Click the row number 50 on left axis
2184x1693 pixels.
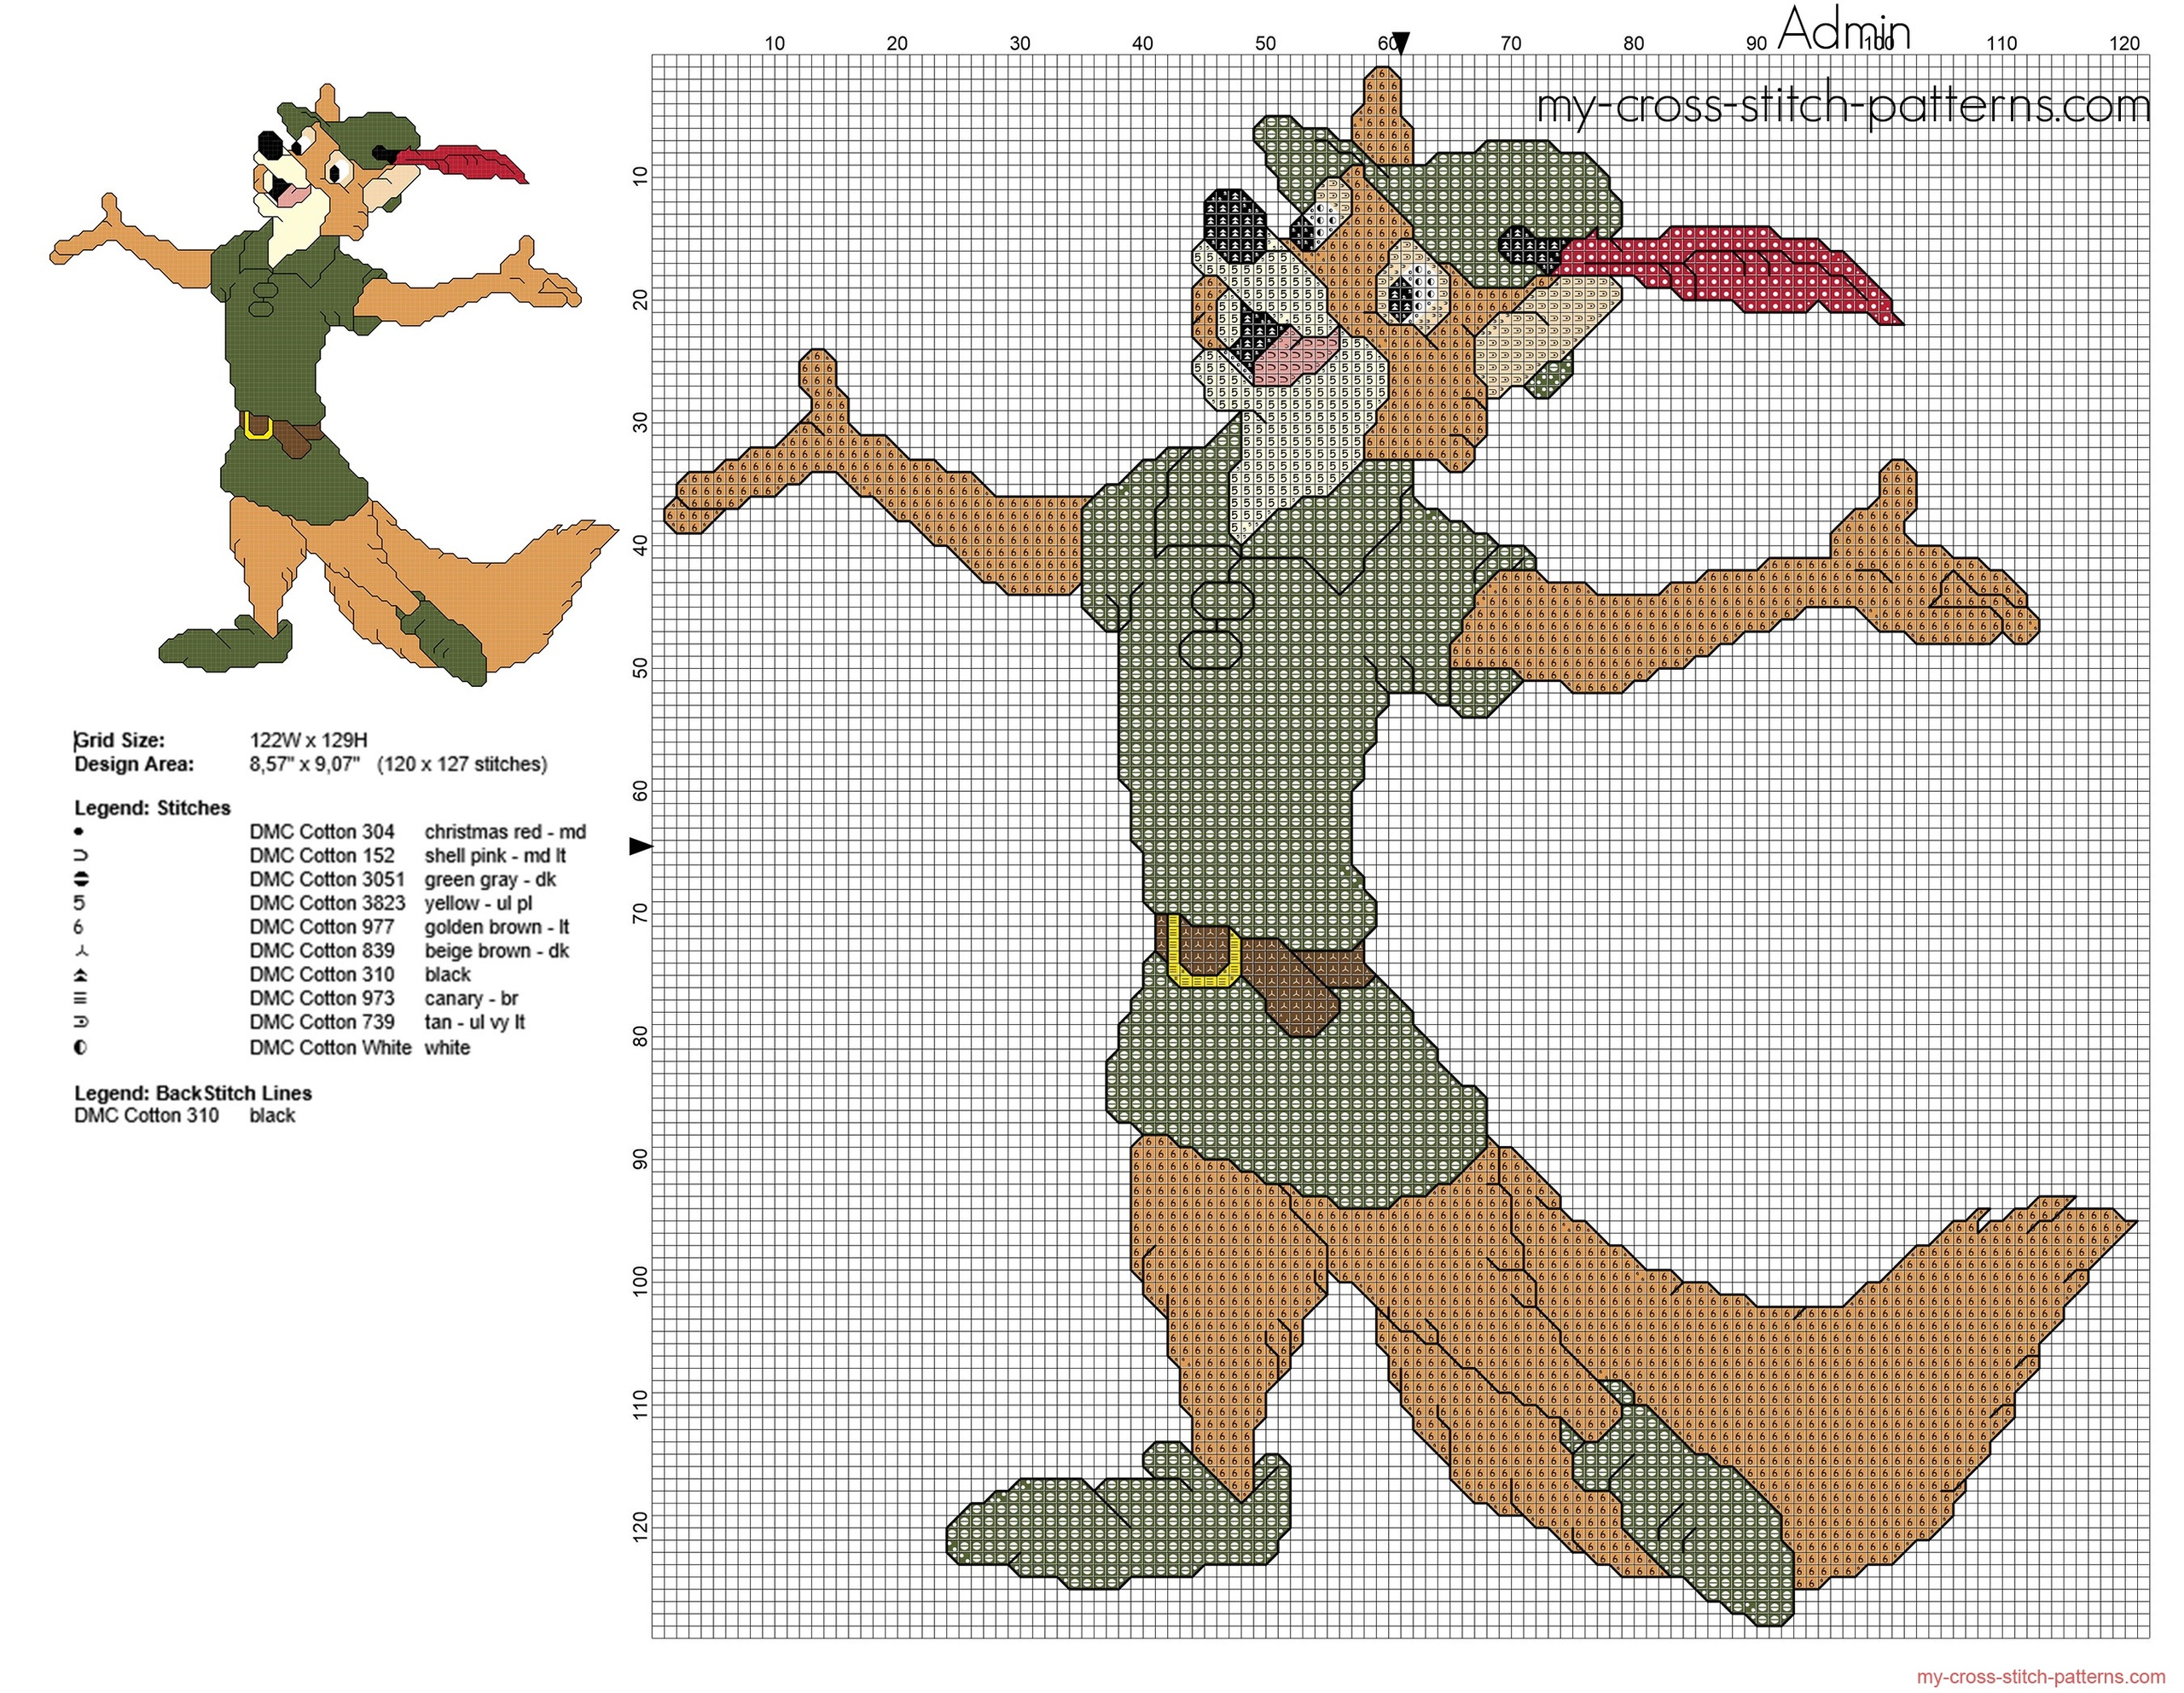coord(640,668)
